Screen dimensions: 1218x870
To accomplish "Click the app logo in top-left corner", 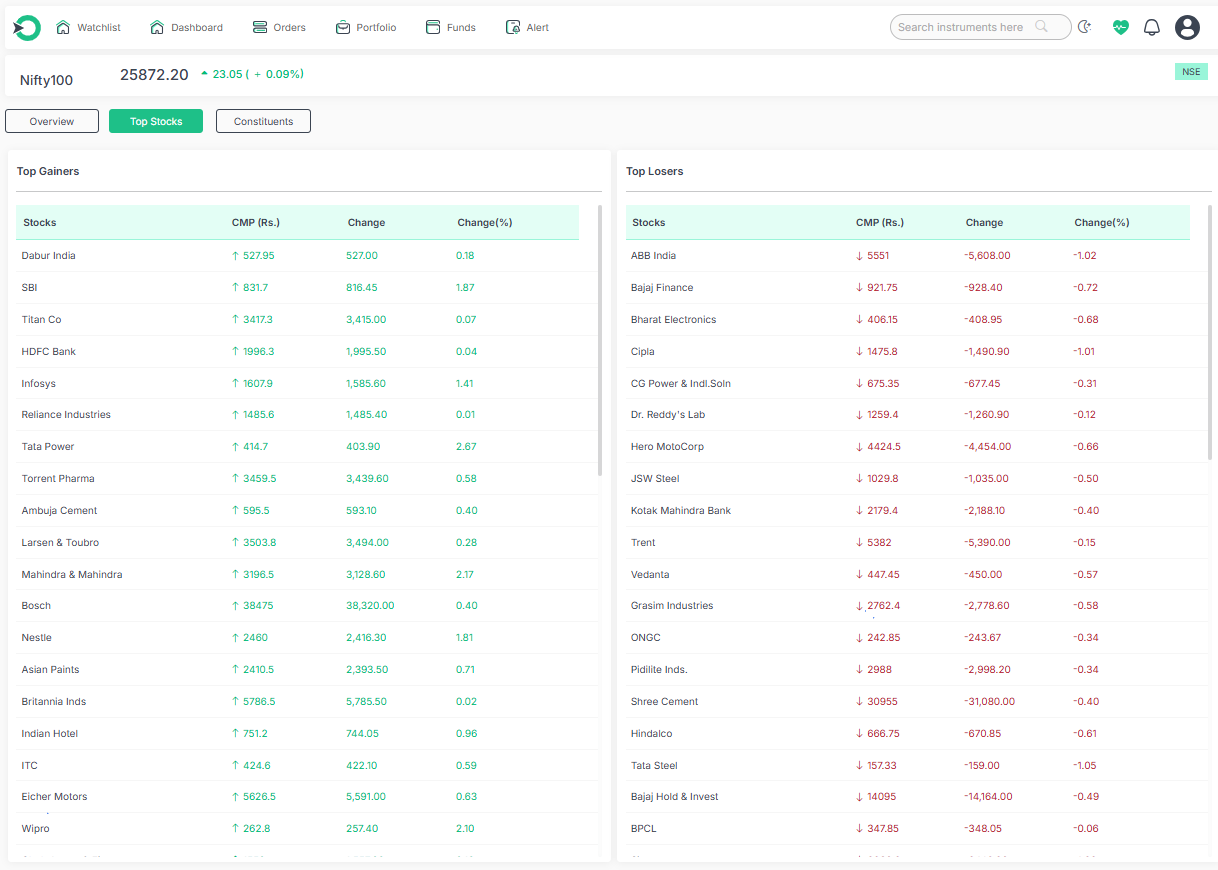I will coord(27,28).
